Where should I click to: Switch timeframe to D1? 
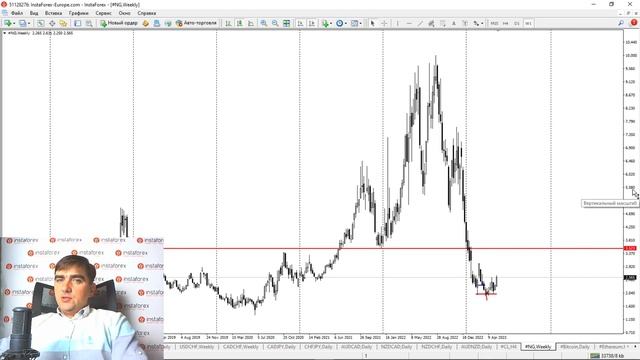coord(517,23)
